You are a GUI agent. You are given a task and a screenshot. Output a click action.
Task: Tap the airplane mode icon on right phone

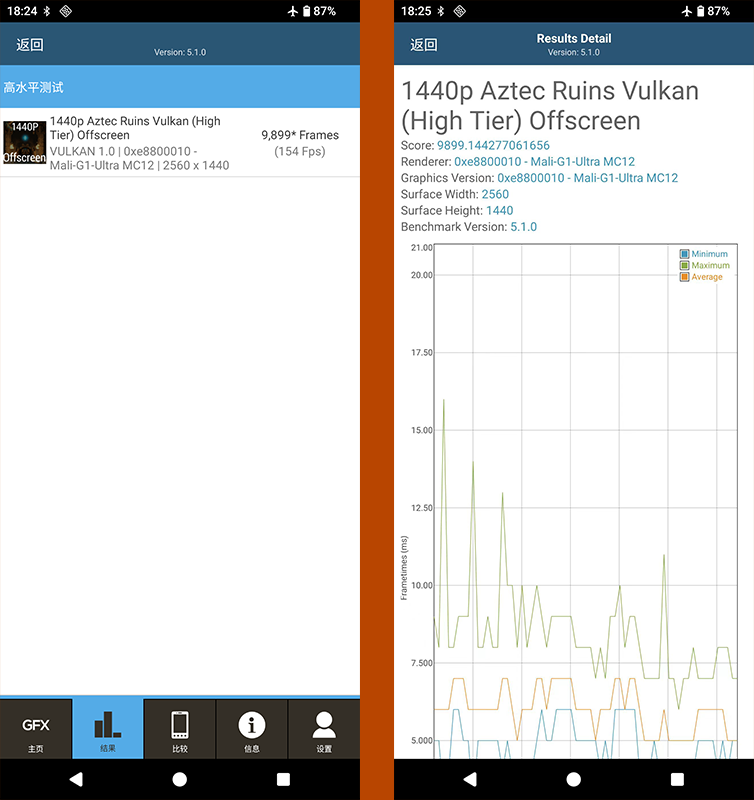(x=686, y=11)
